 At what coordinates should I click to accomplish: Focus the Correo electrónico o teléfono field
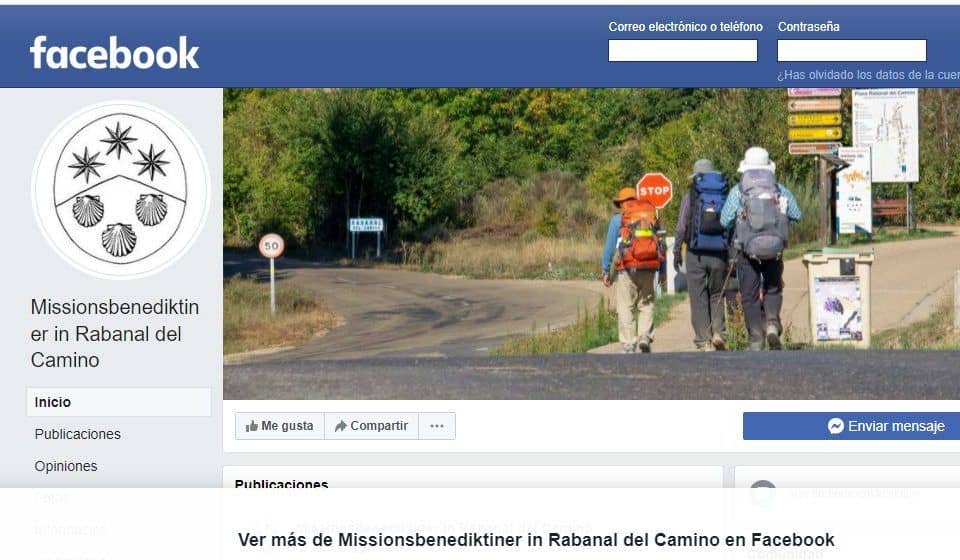tap(683, 50)
